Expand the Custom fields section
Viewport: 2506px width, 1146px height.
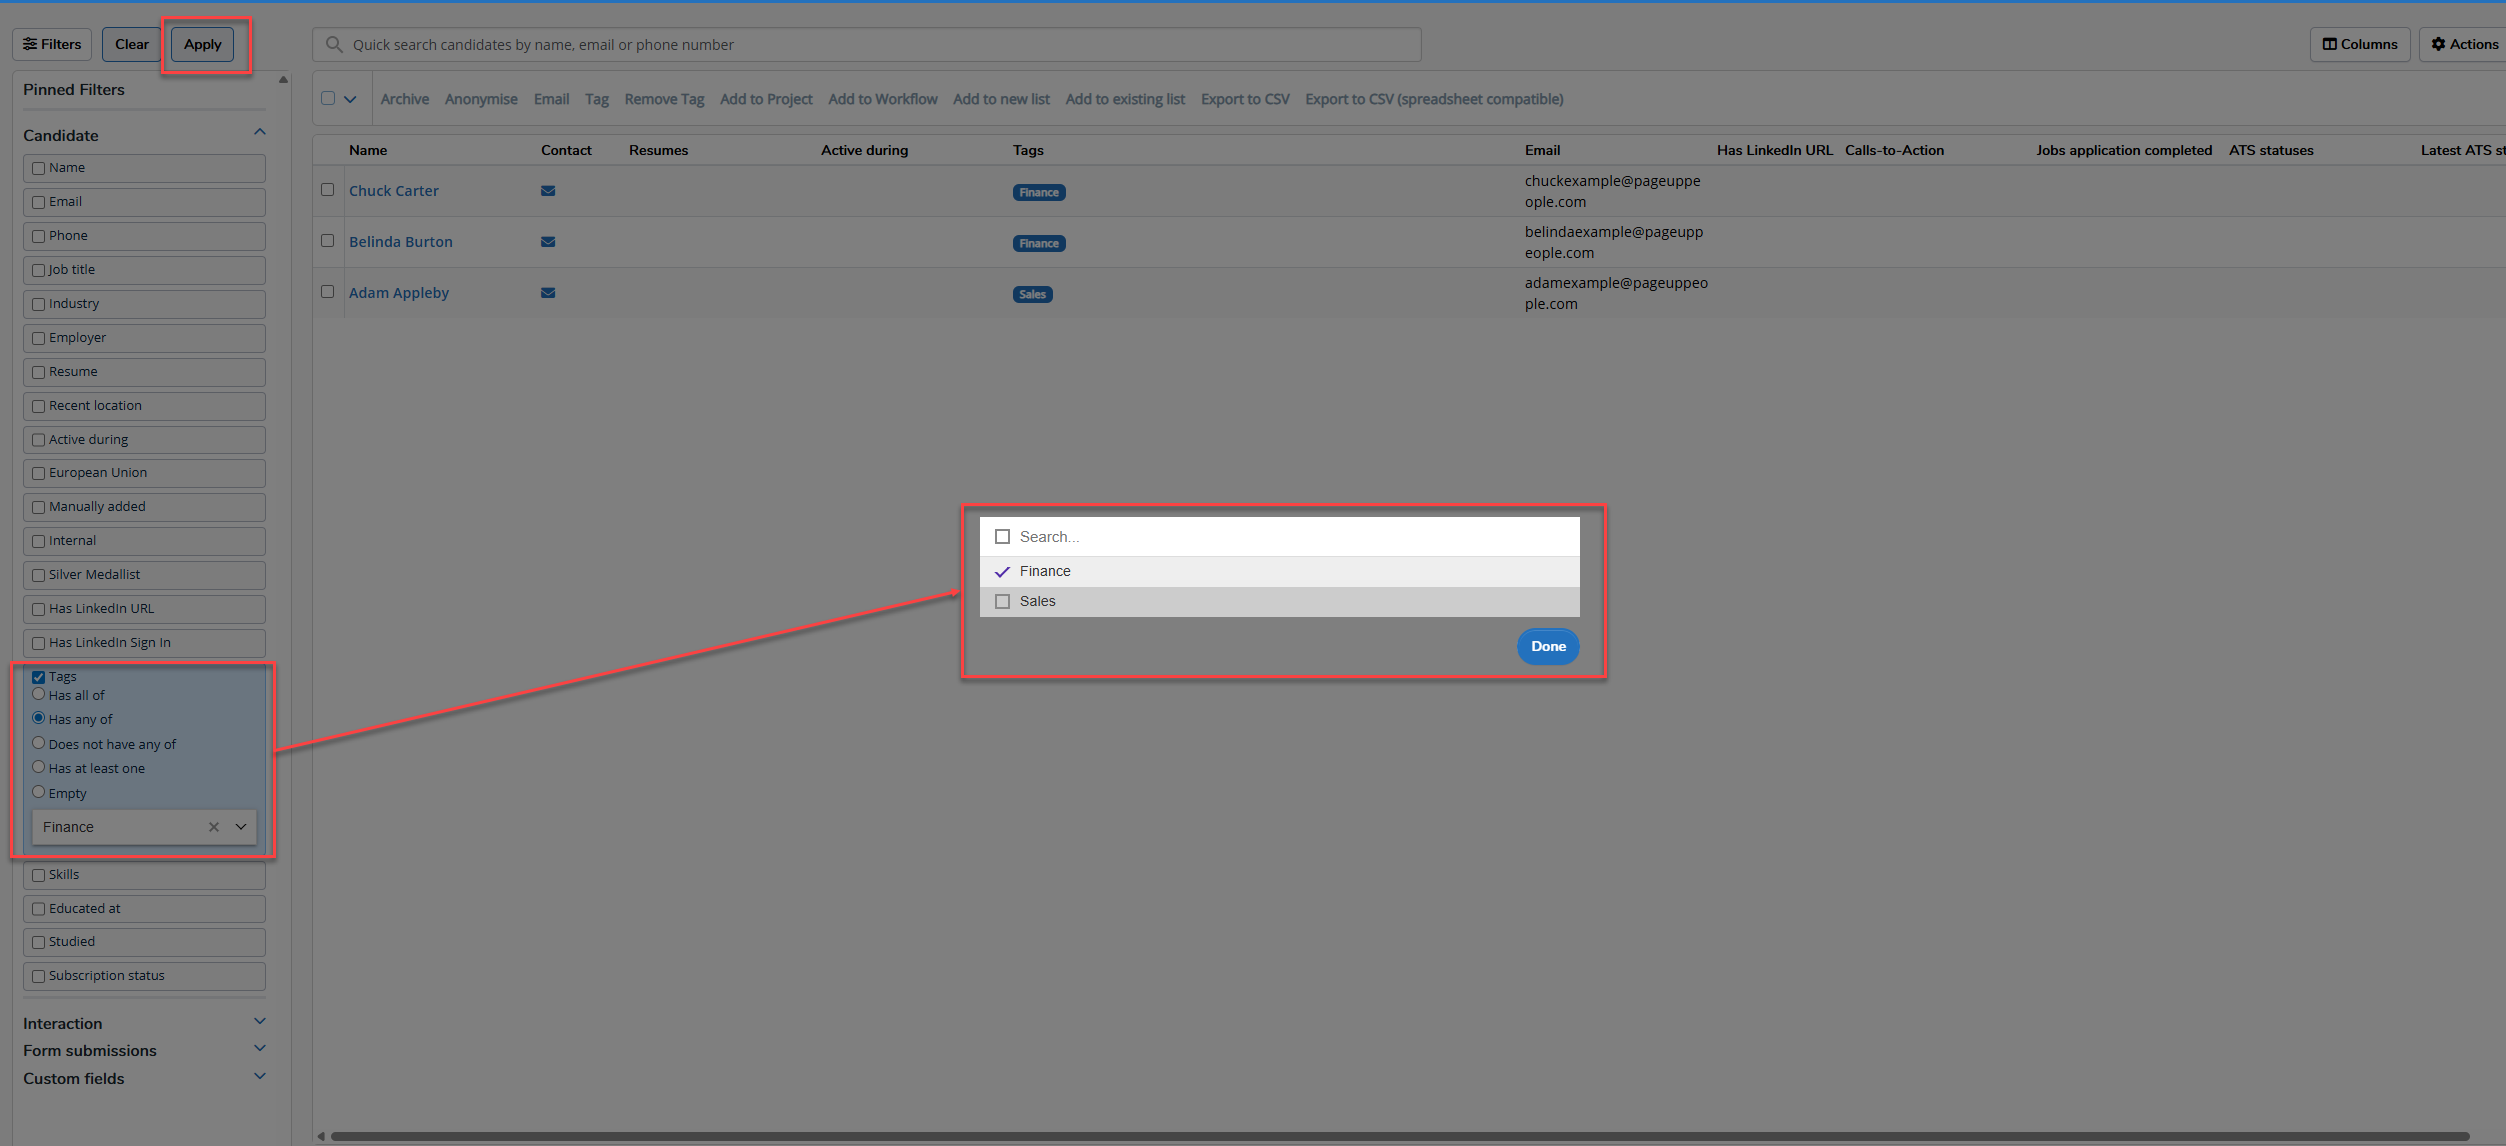click(260, 1077)
